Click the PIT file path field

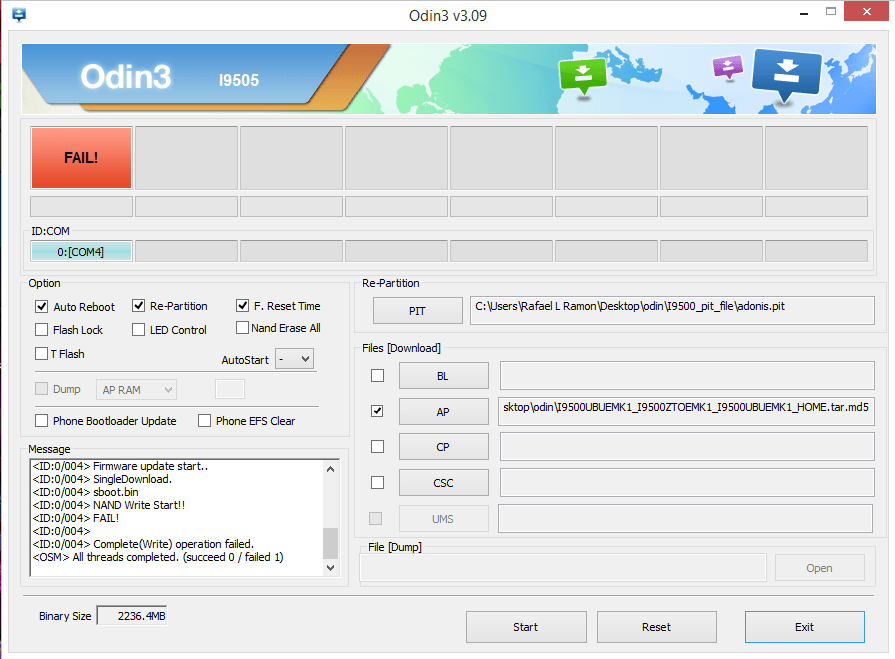point(672,310)
